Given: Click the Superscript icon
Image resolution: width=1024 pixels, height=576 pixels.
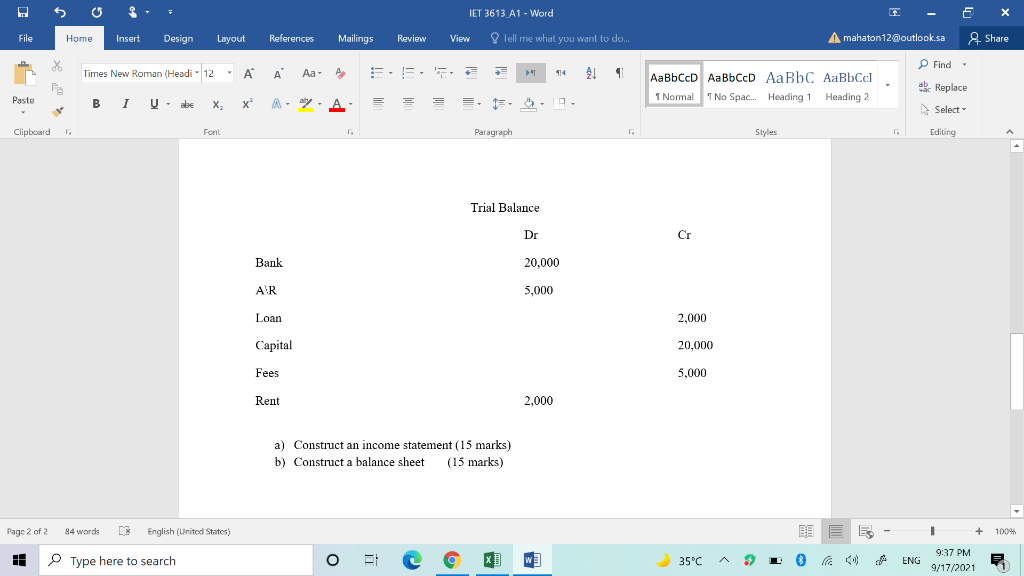Looking at the screenshot, I should (246, 103).
